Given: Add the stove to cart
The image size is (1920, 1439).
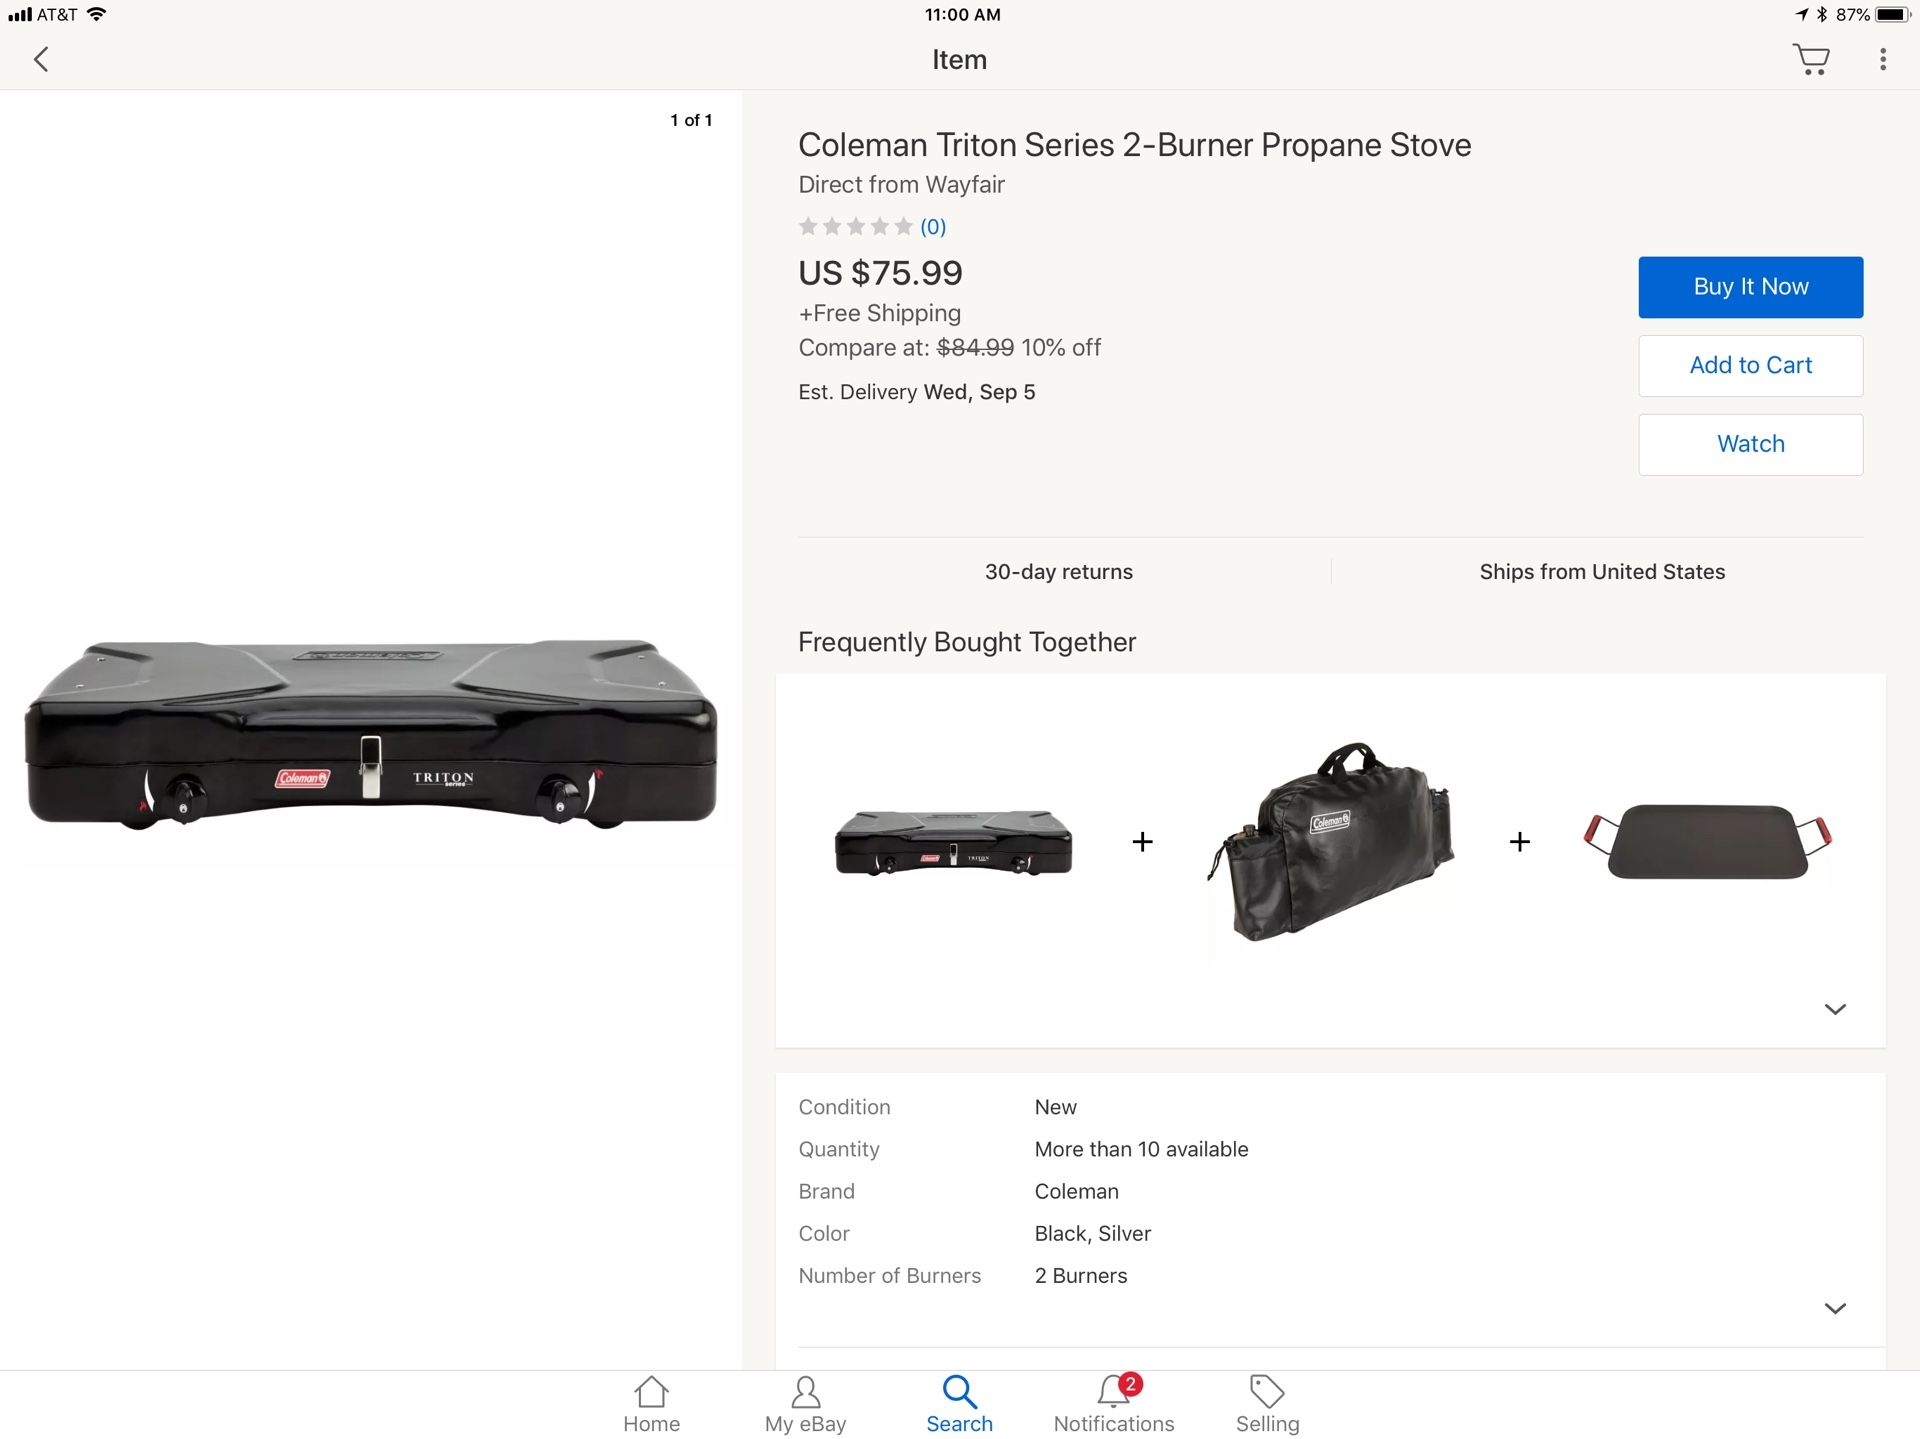Looking at the screenshot, I should point(1750,366).
